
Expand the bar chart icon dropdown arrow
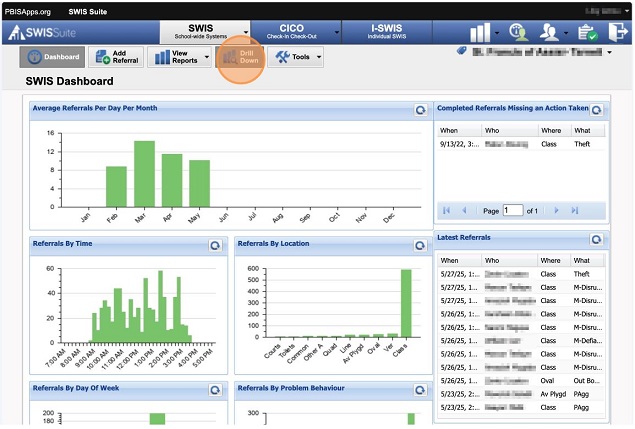(497, 32)
